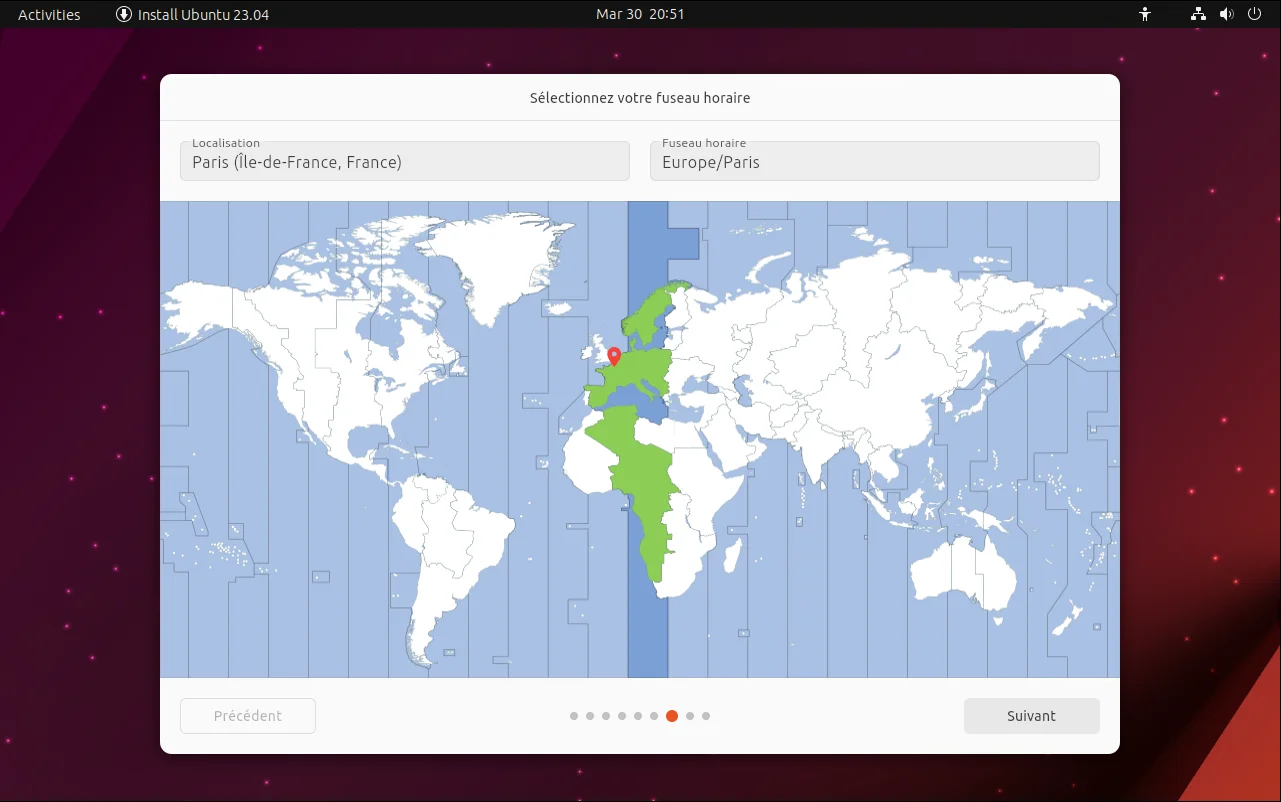
Task: Click the power icon in top bar
Action: point(1255,14)
